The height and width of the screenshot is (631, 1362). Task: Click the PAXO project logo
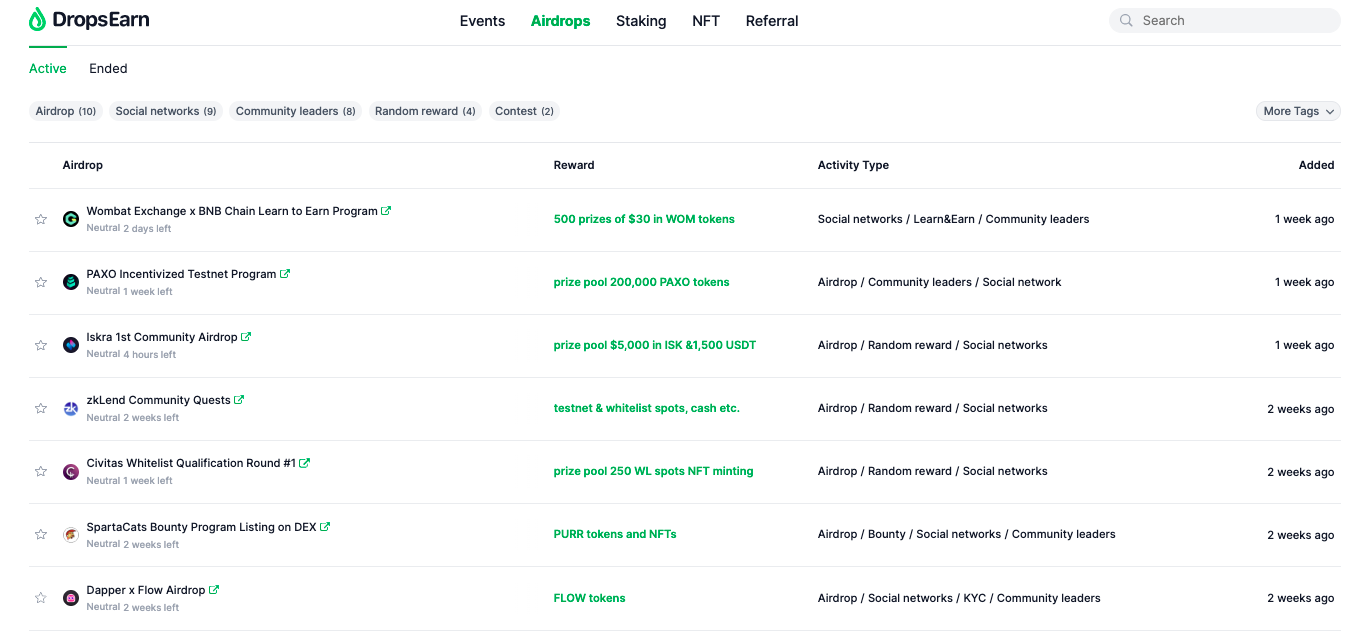(x=71, y=282)
